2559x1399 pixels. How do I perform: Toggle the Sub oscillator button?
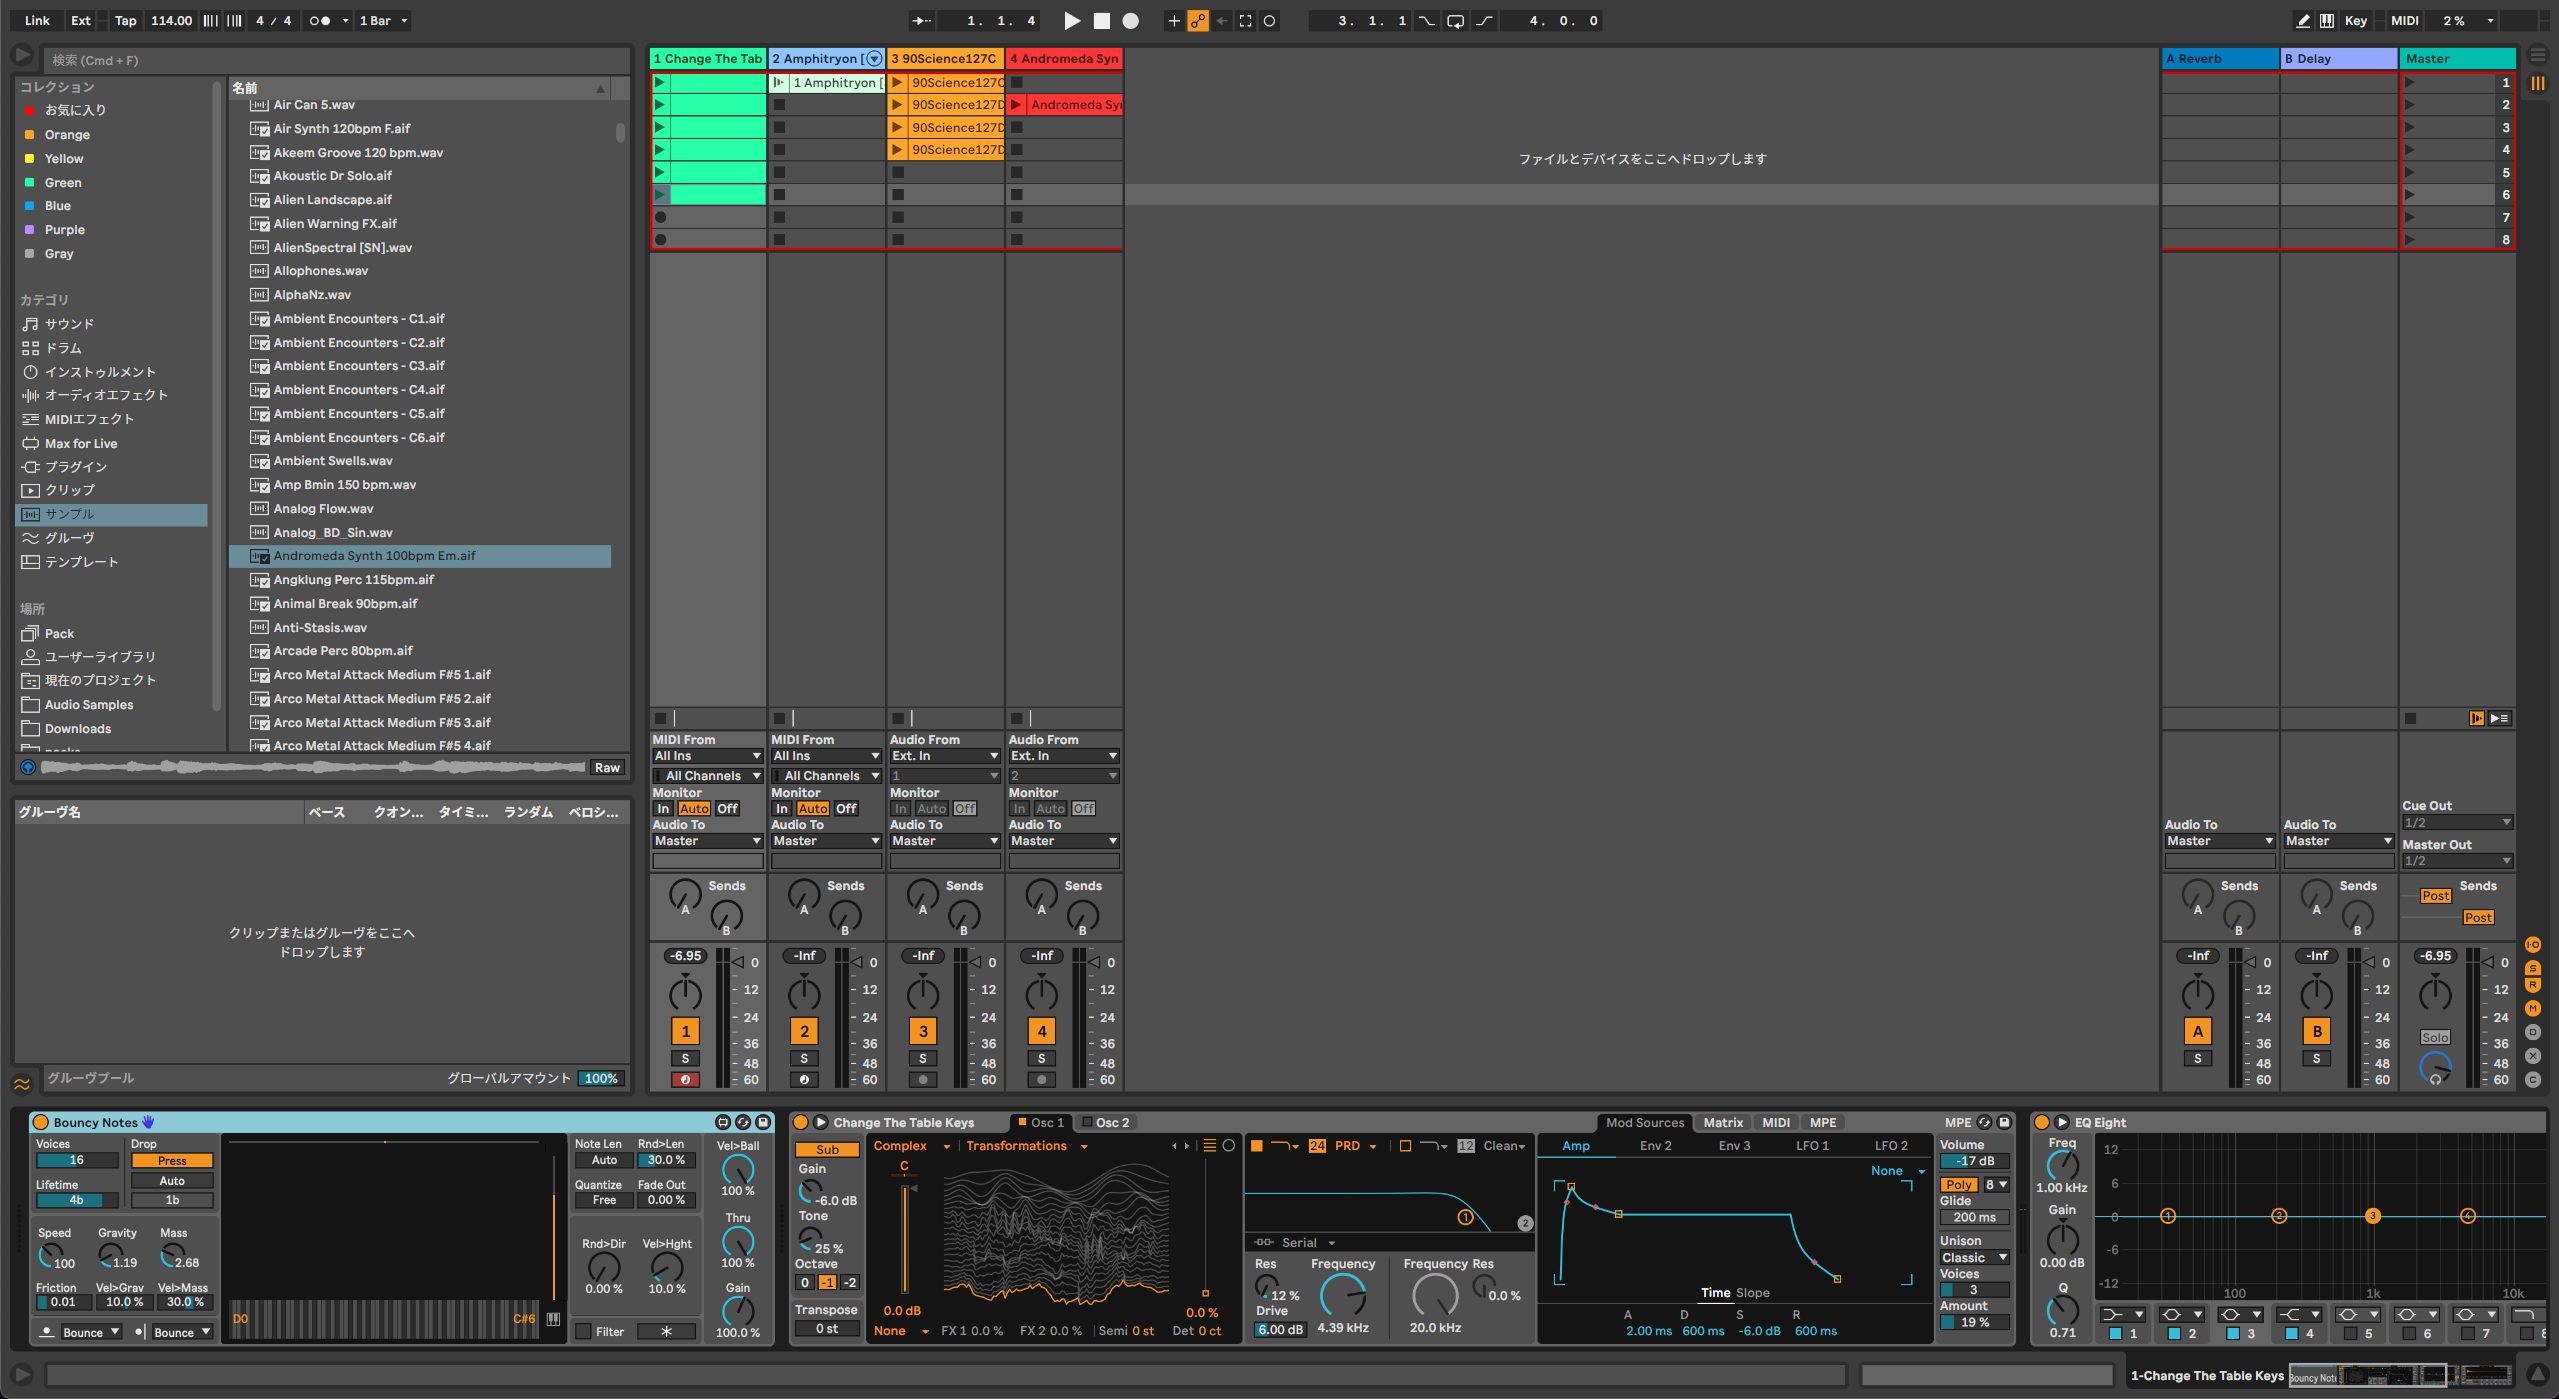click(827, 1149)
